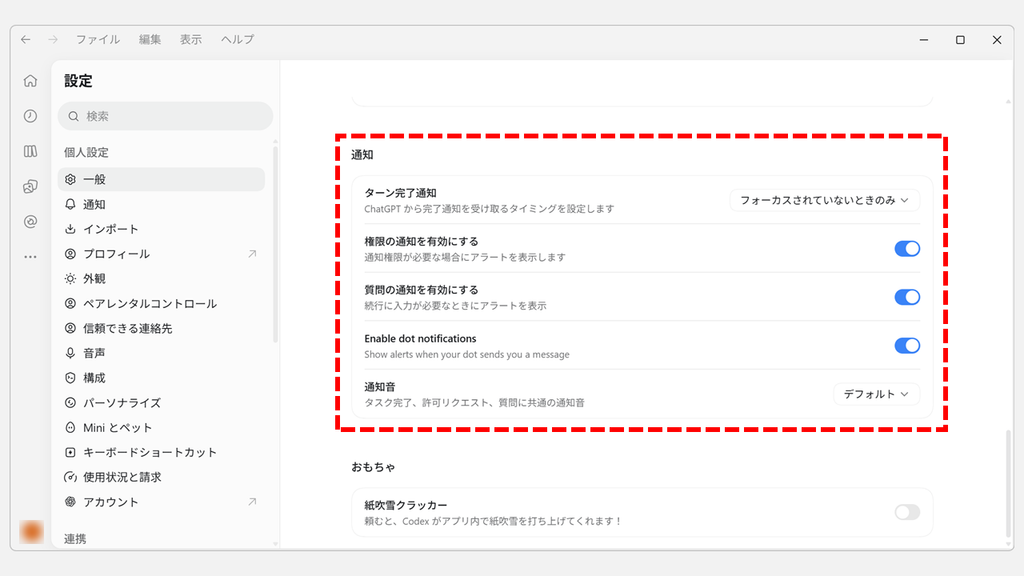Click the icon beside パーソナライズ
This screenshot has width=1024, height=576.
[x=71, y=403]
